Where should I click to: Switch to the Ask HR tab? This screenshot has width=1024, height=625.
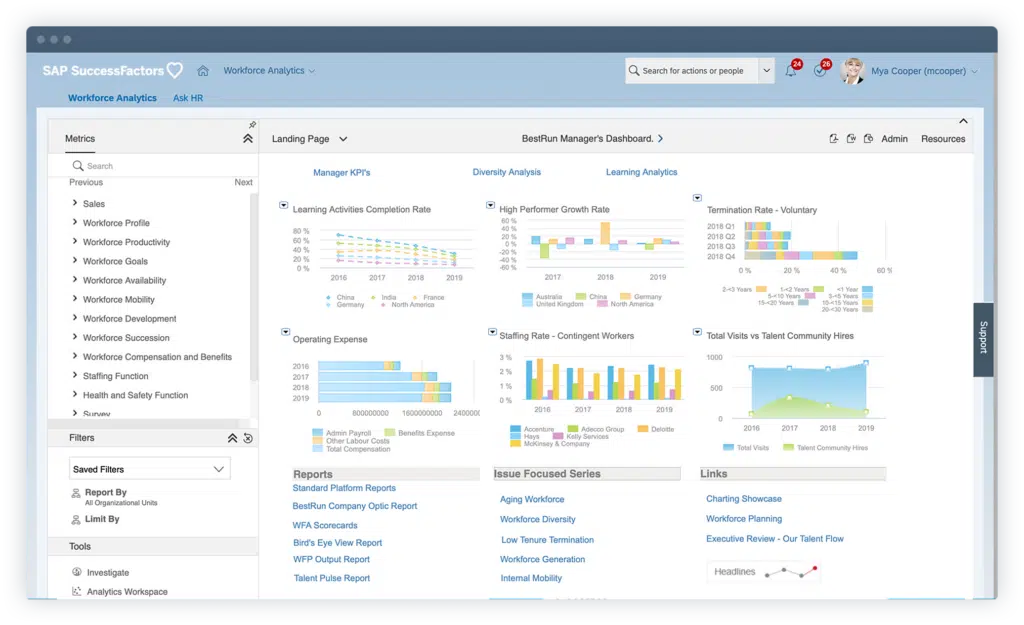click(188, 98)
